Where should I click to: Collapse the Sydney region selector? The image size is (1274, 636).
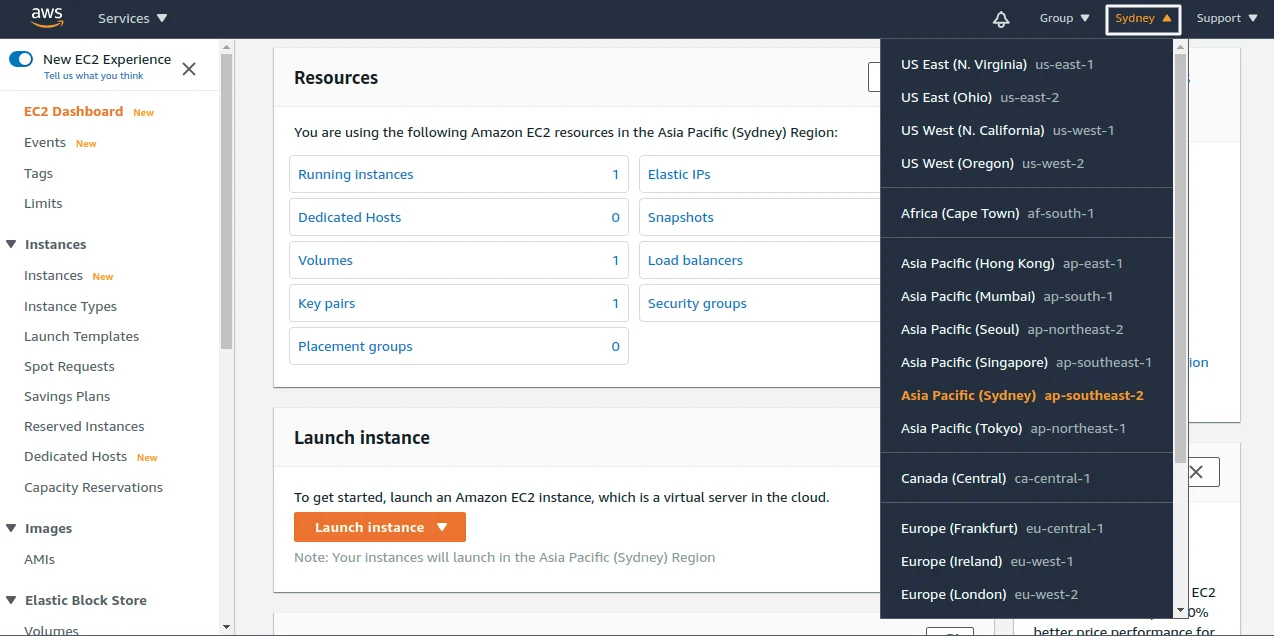coord(1143,19)
